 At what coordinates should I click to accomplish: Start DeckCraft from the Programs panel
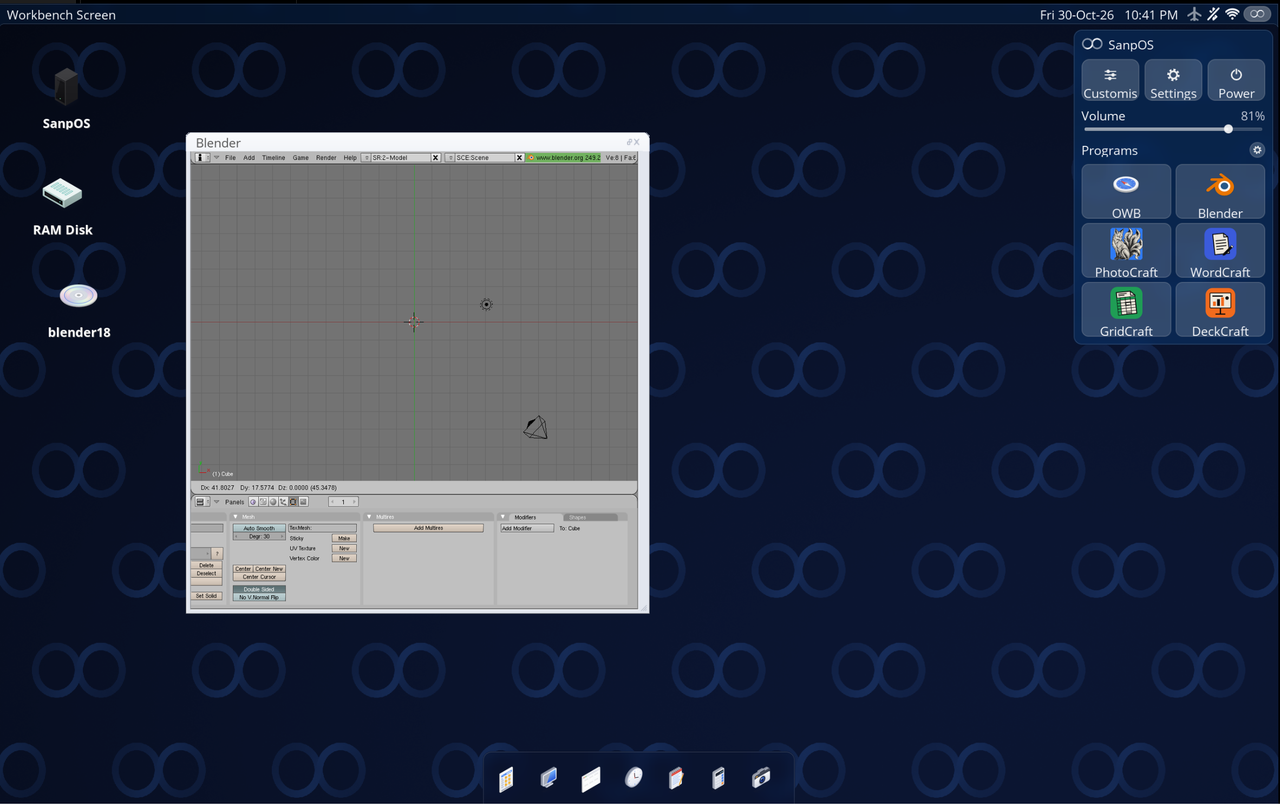click(x=1220, y=309)
